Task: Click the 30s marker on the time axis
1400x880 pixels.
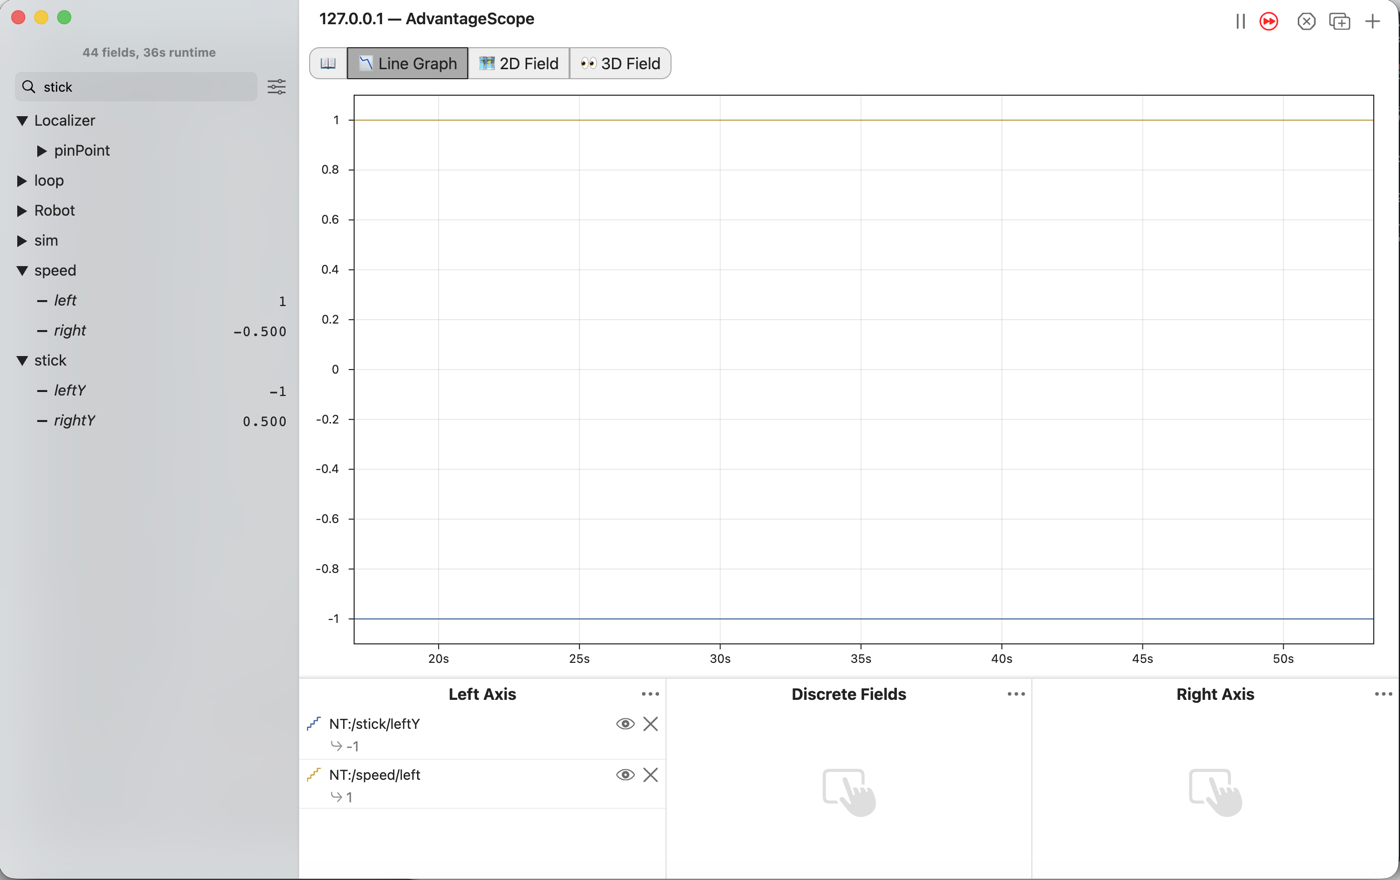Action: [720, 658]
